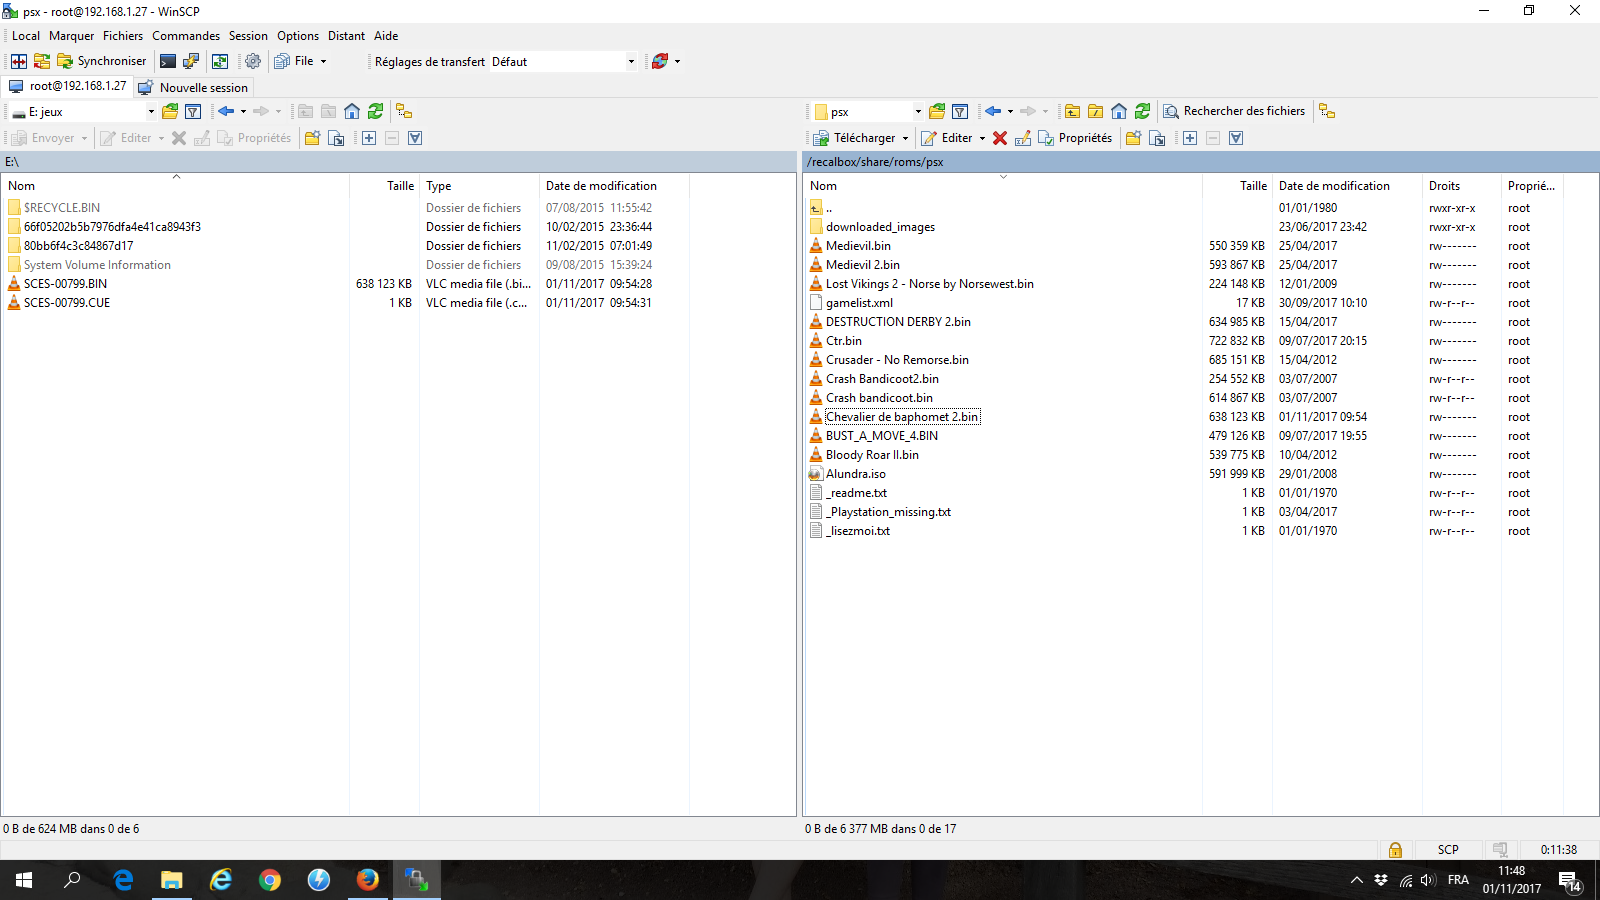Open the Aide menu
1600x900 pixels.
pos(386,36)
